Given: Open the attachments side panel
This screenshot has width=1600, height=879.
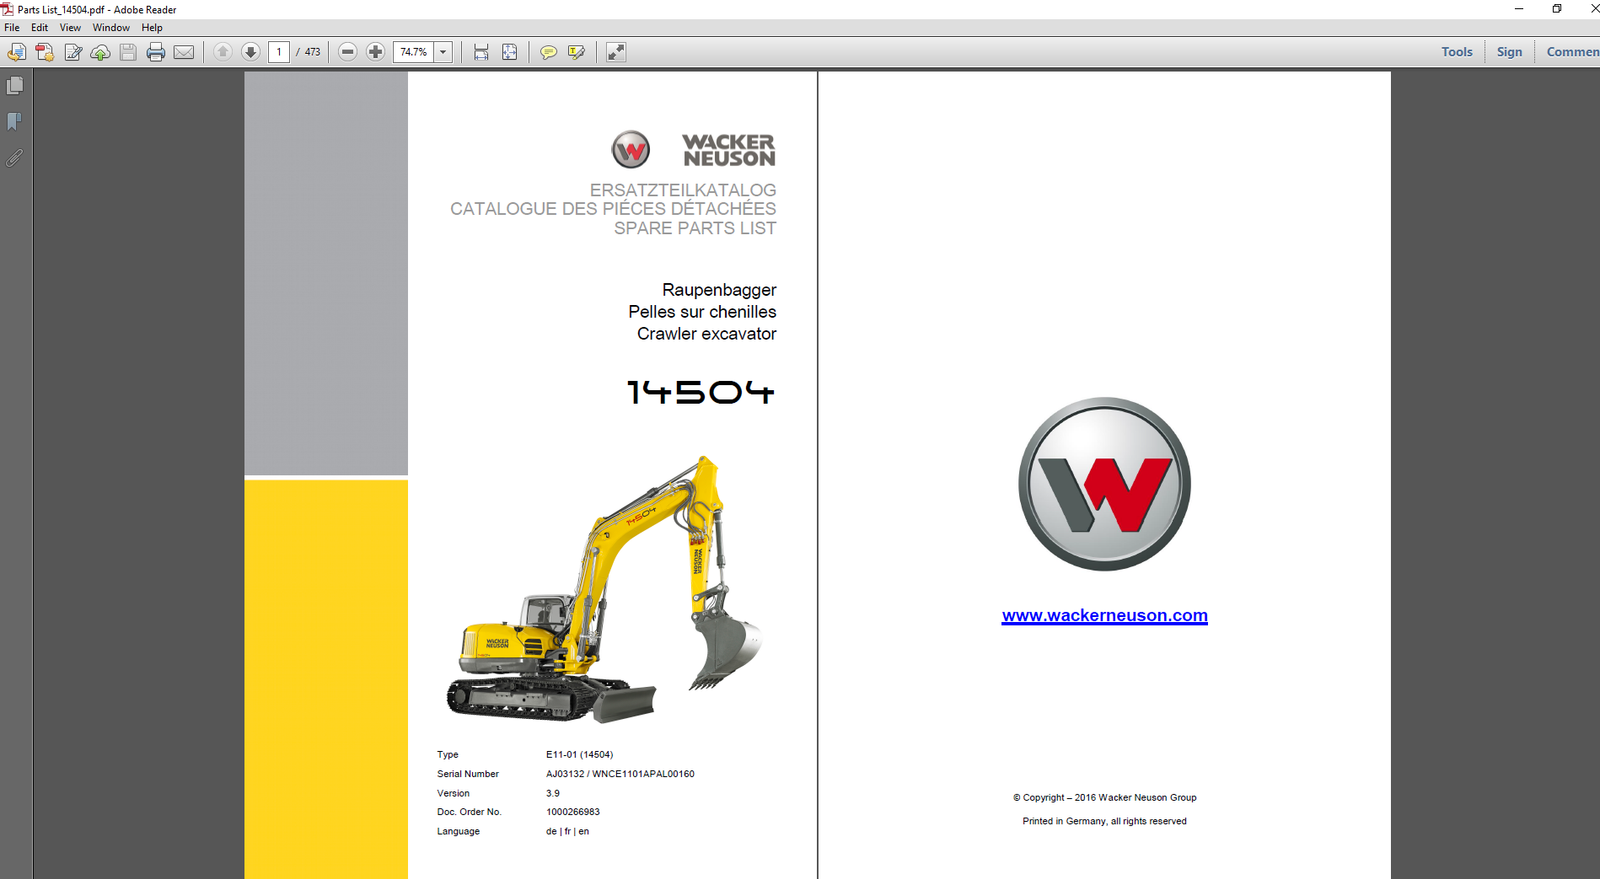Looking at the screenshot, I should [x=15, y=158].
